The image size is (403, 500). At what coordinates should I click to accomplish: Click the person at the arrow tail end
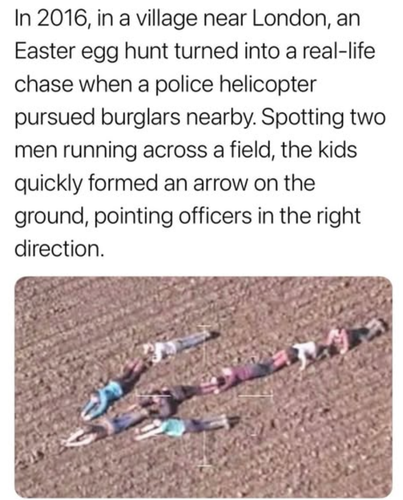(360, 333)
